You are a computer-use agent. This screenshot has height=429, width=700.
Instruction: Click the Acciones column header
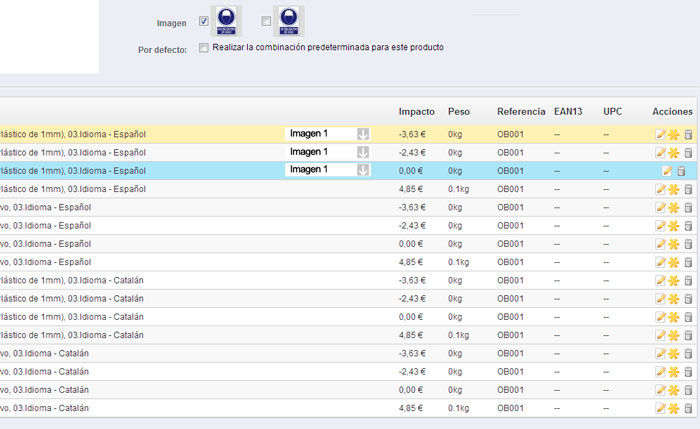pos(672,112)
